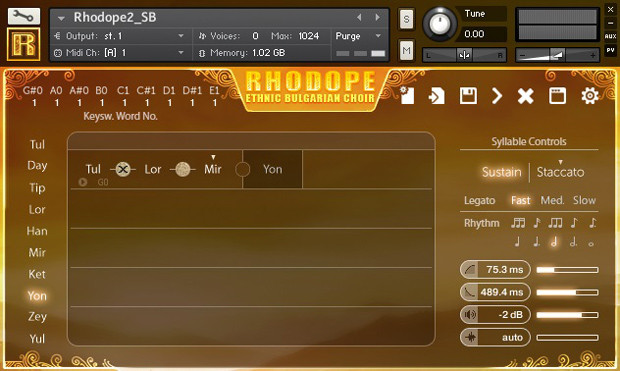This screenshot has height=371, width=620.
Task: Open the Midi Ch dropdown arrow
Action: coord(181,53)
